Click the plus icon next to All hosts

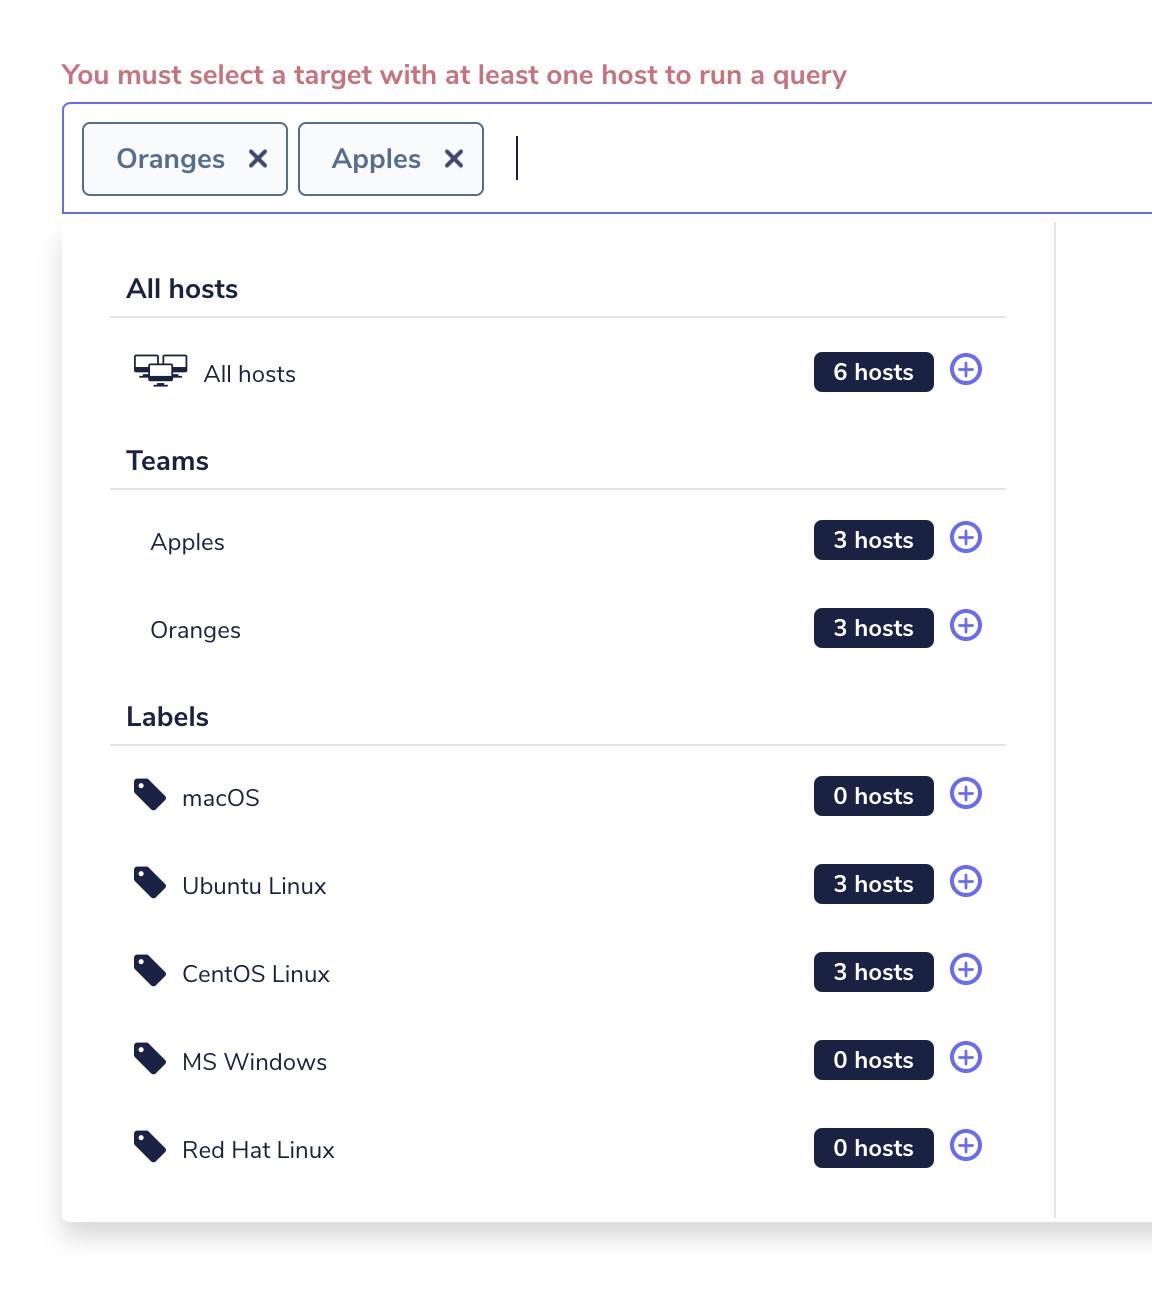(965, 370)
